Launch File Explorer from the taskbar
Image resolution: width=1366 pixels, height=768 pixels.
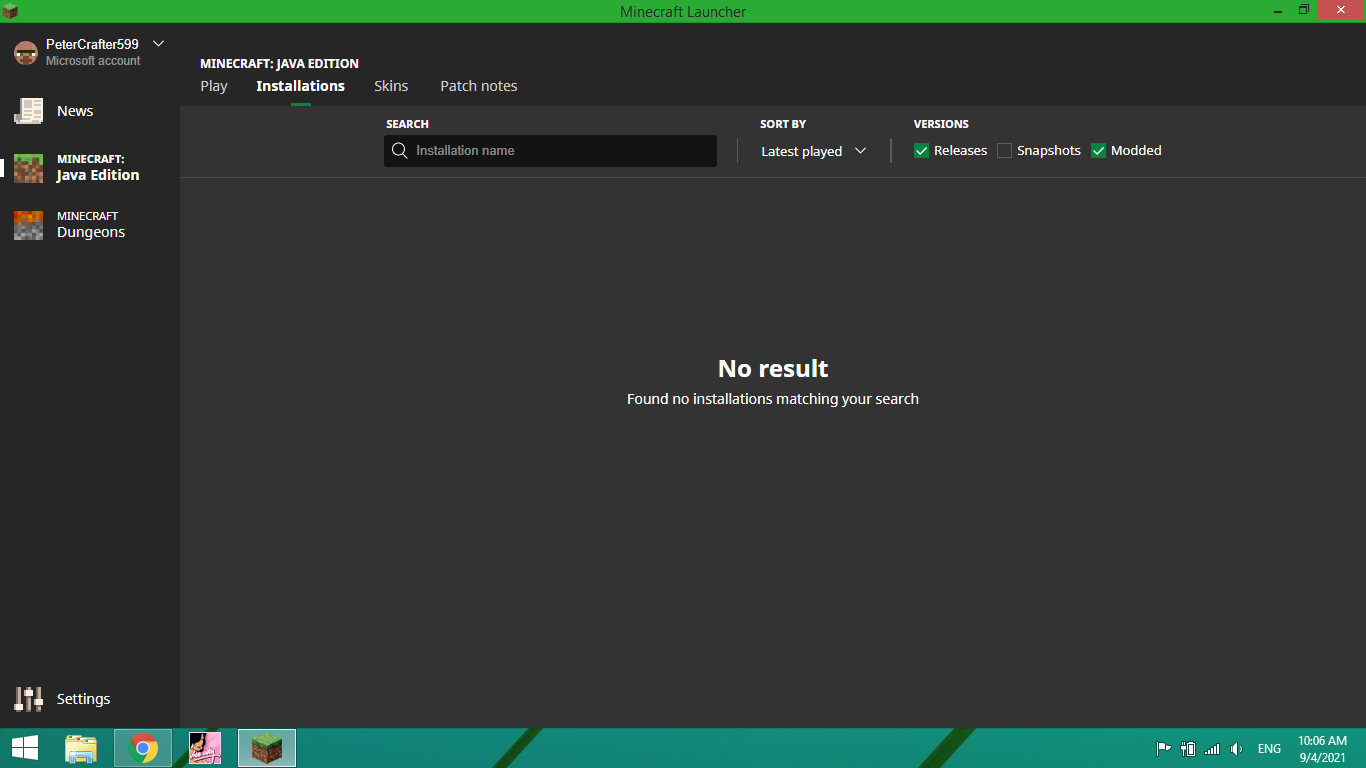pos(81,748)
